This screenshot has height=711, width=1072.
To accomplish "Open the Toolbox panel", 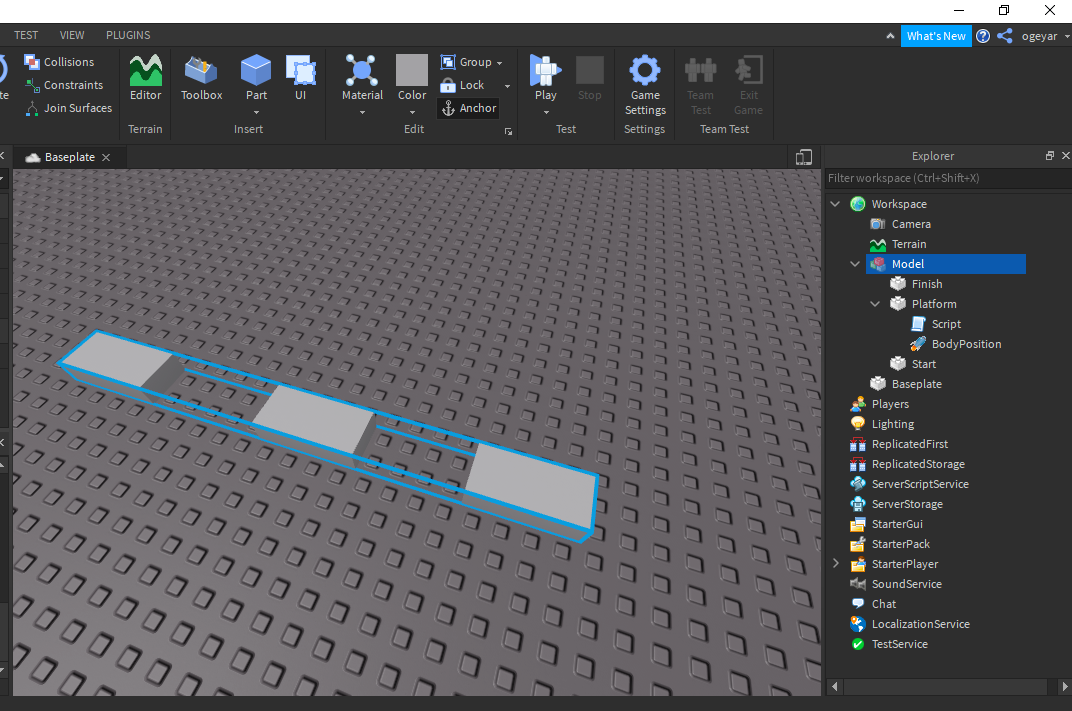I will coord(201,77).
